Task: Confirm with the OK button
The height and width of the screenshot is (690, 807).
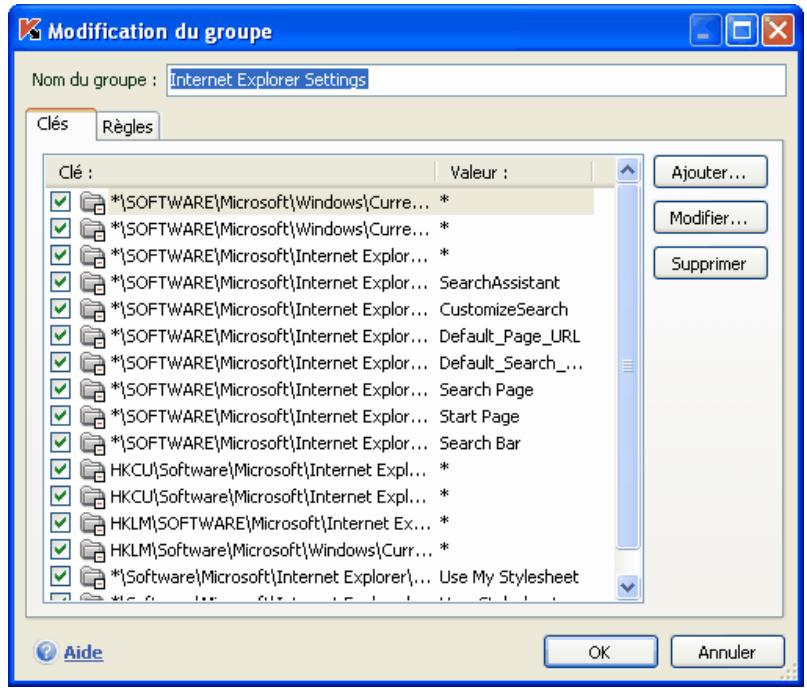Action: click(600, 652)
